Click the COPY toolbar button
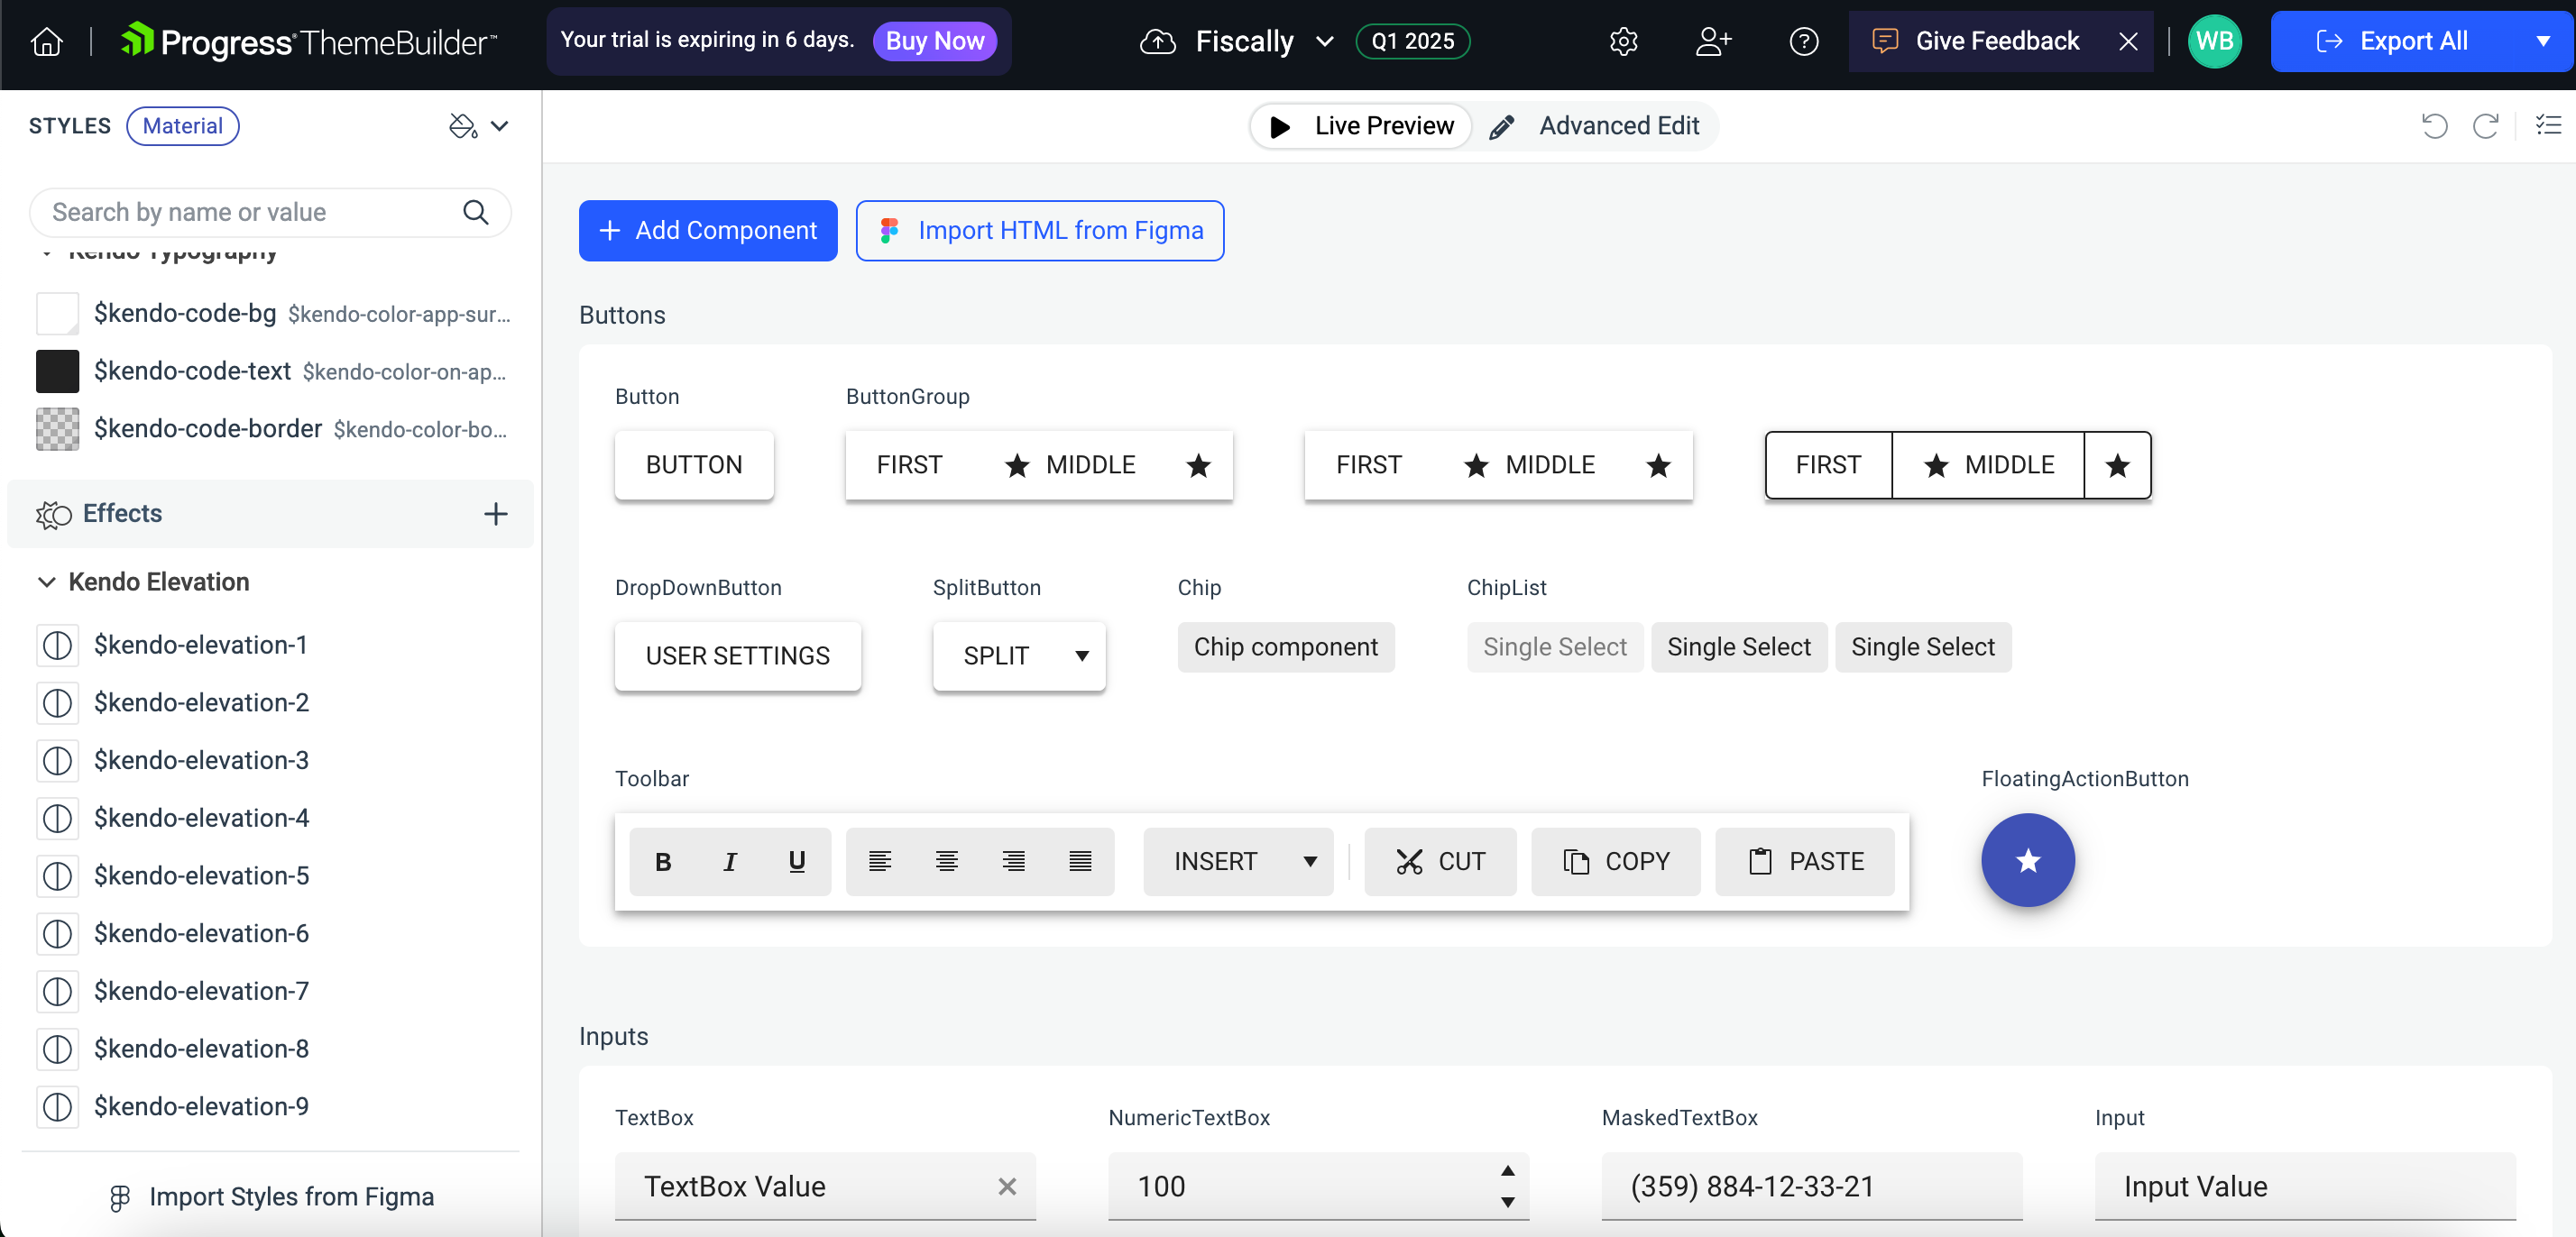The image size is (2576, 1237). pyautogui.click(x=1616, y=861)
